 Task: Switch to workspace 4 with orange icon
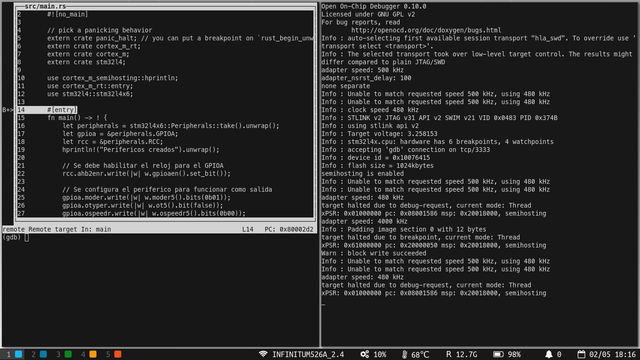click(89, 354)
